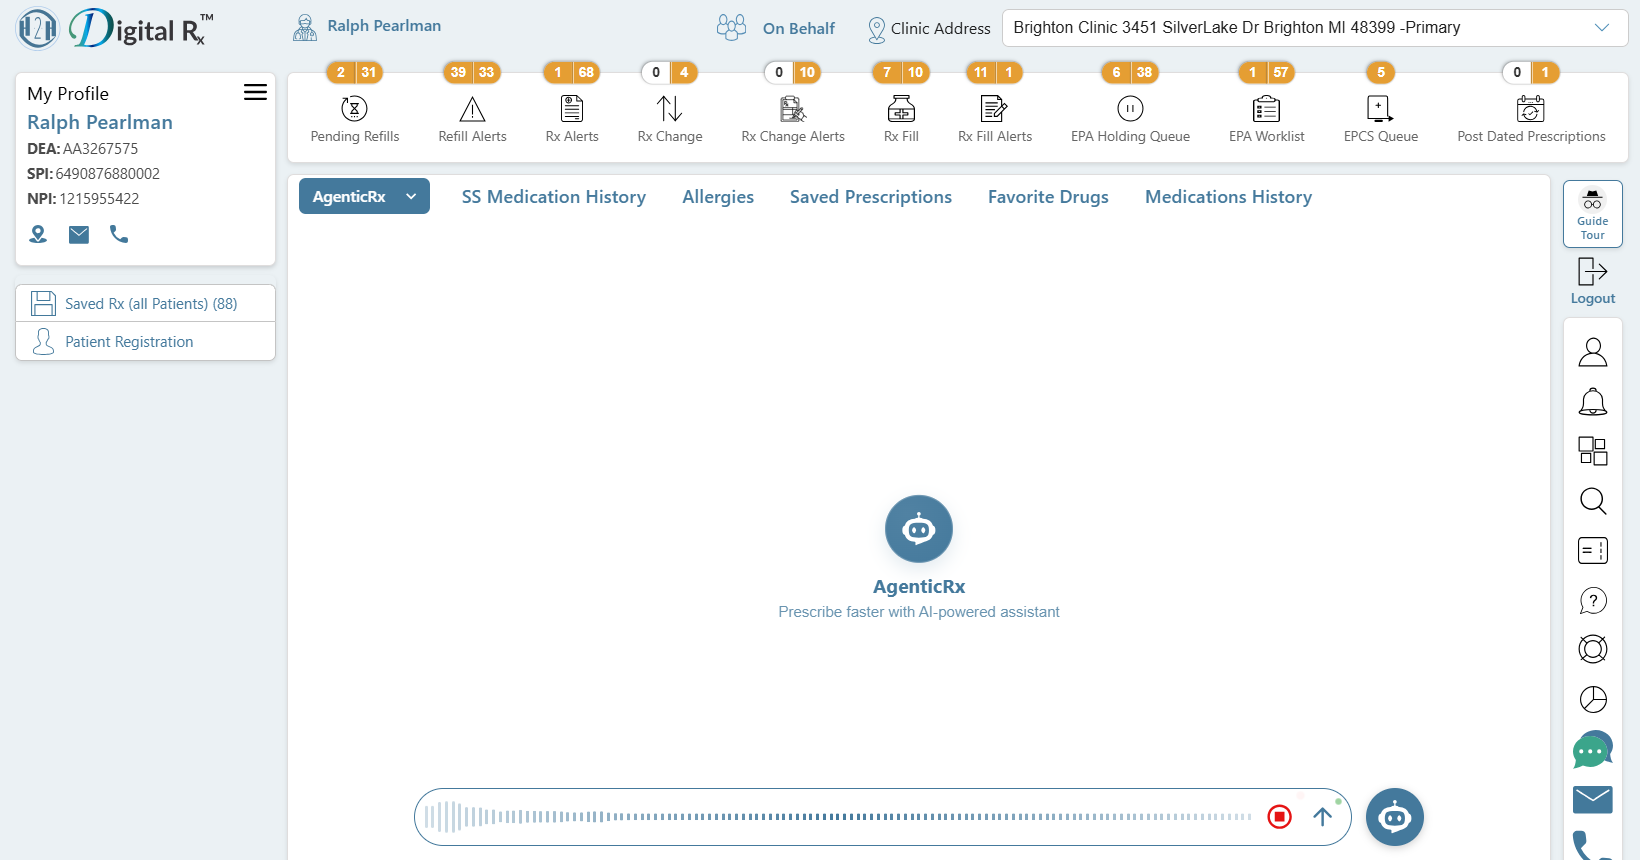Screen dimensions: 1640x860
Task: Send the message with up arrow
Action: 1323,817
